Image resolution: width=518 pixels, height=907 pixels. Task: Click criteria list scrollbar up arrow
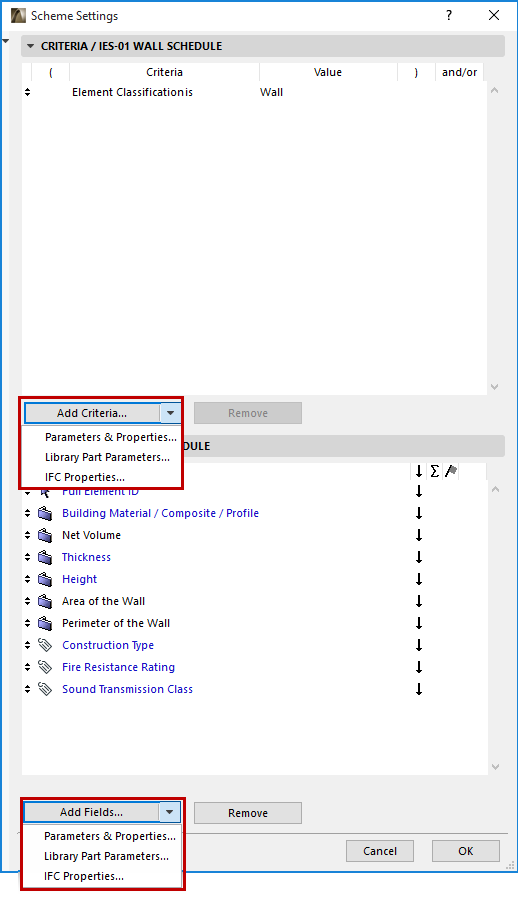tap(494, 90)
